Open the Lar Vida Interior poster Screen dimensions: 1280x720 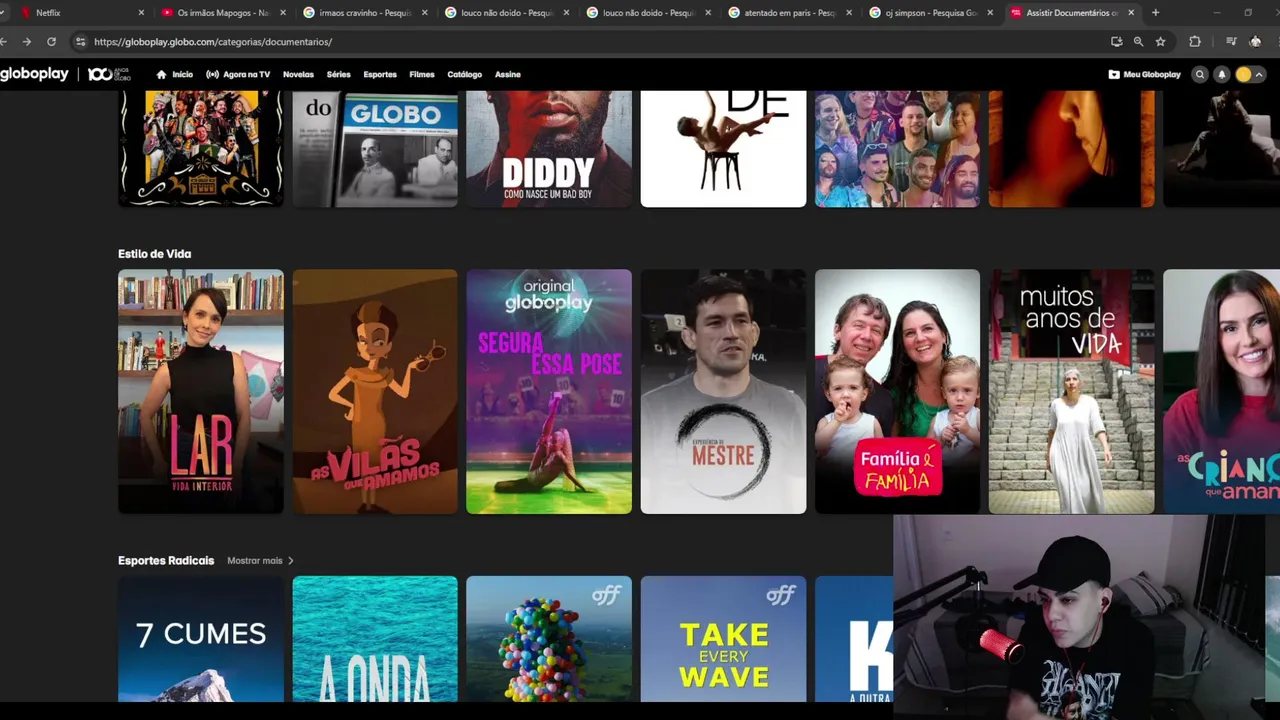point(201,391)
